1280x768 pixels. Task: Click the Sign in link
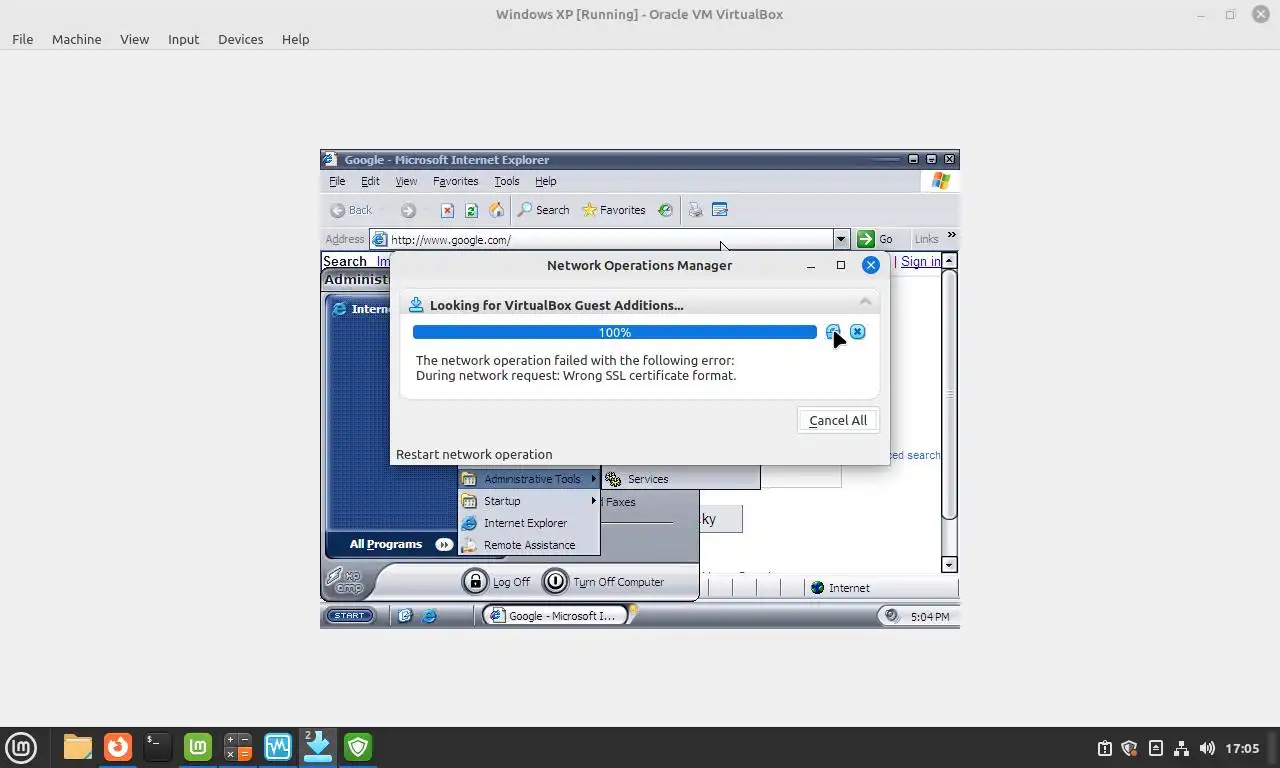pyautogui.click(x=920, y=261)
